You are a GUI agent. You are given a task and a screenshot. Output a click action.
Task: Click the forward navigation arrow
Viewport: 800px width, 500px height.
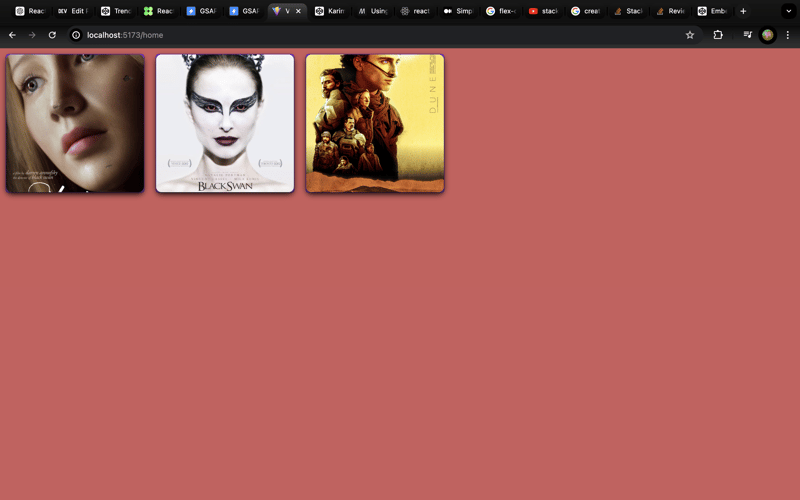pyautogui.click(x=32, y=35)
